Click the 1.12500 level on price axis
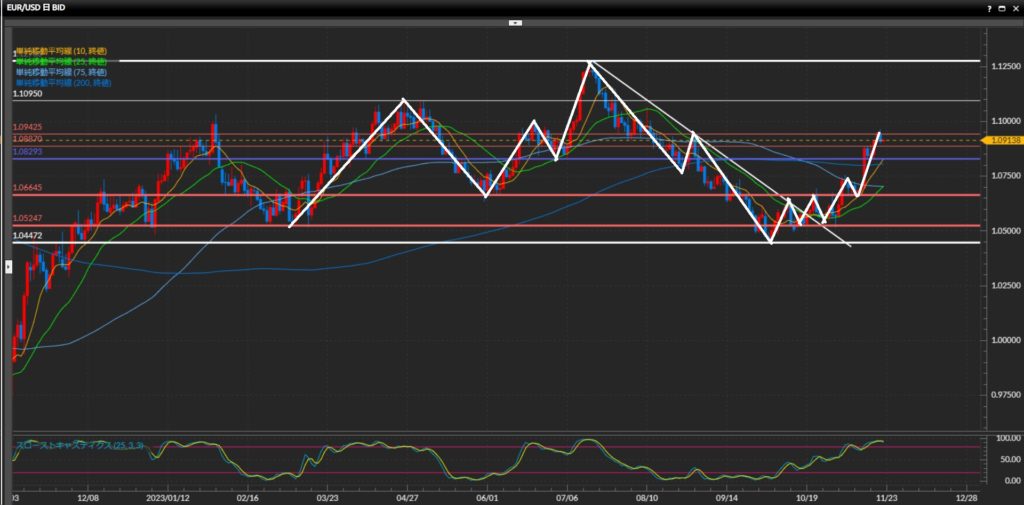 1001,66
